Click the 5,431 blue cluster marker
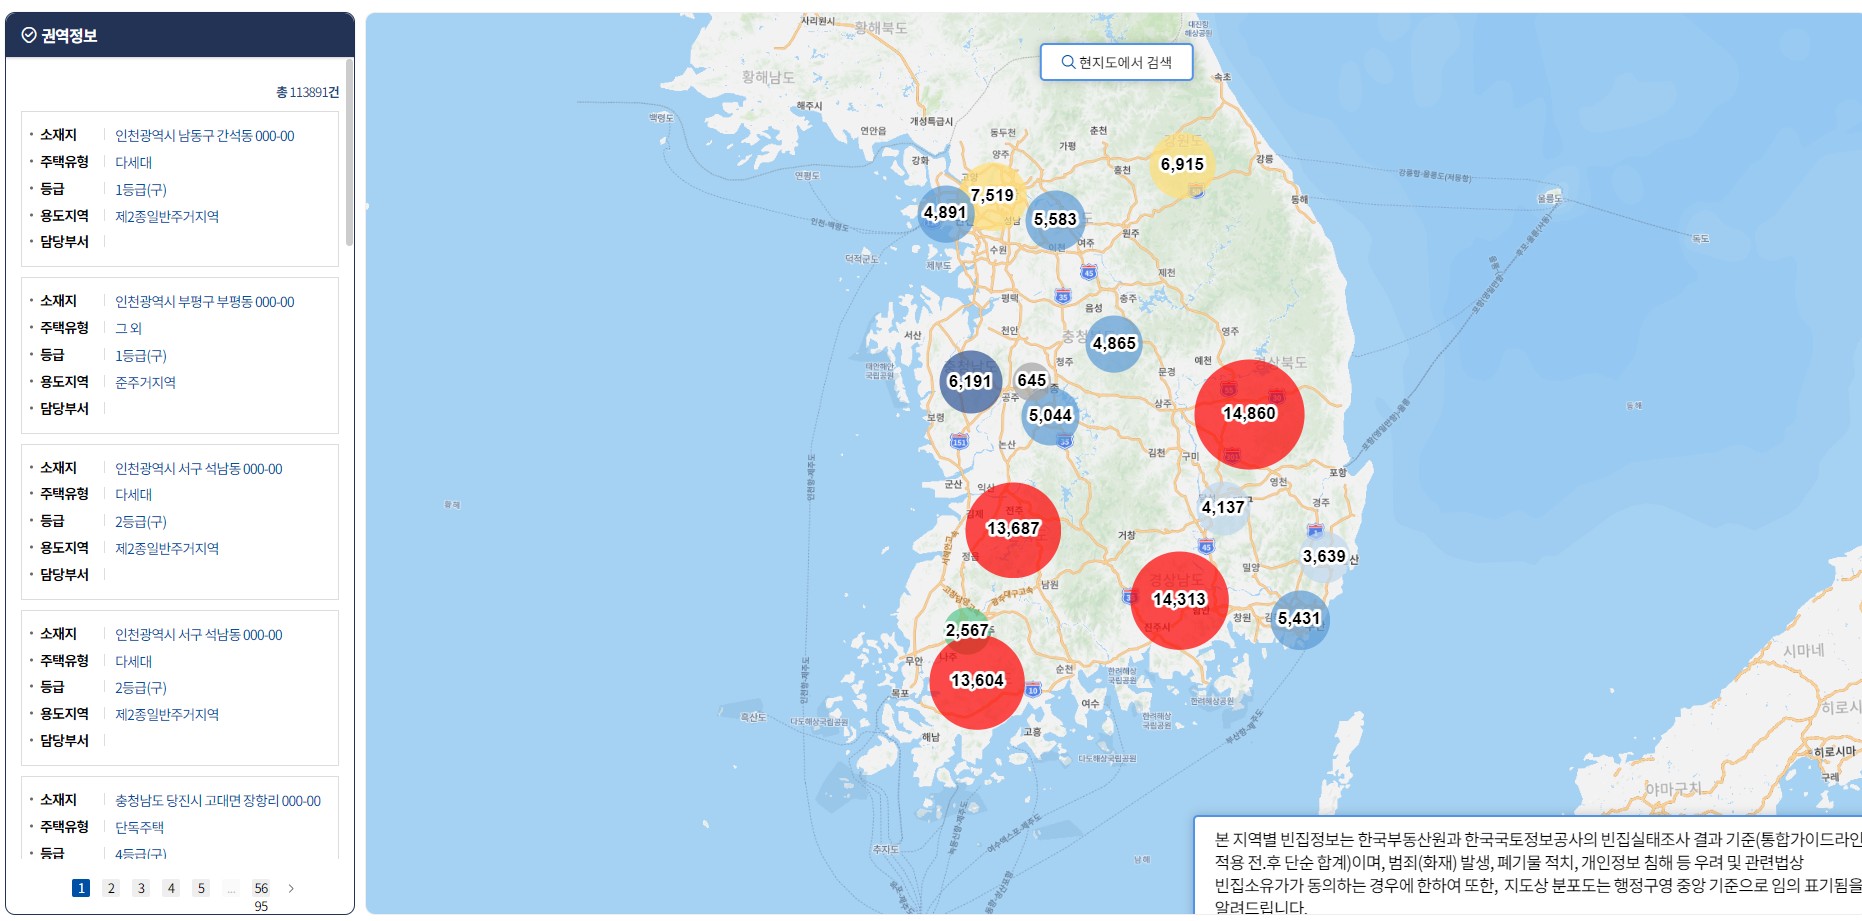1862x921 pixels. tap(1299, 619)
